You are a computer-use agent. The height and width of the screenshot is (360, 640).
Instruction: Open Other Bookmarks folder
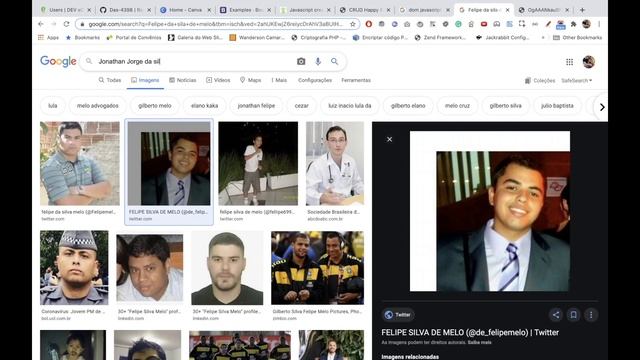click(x=577, y=38)
